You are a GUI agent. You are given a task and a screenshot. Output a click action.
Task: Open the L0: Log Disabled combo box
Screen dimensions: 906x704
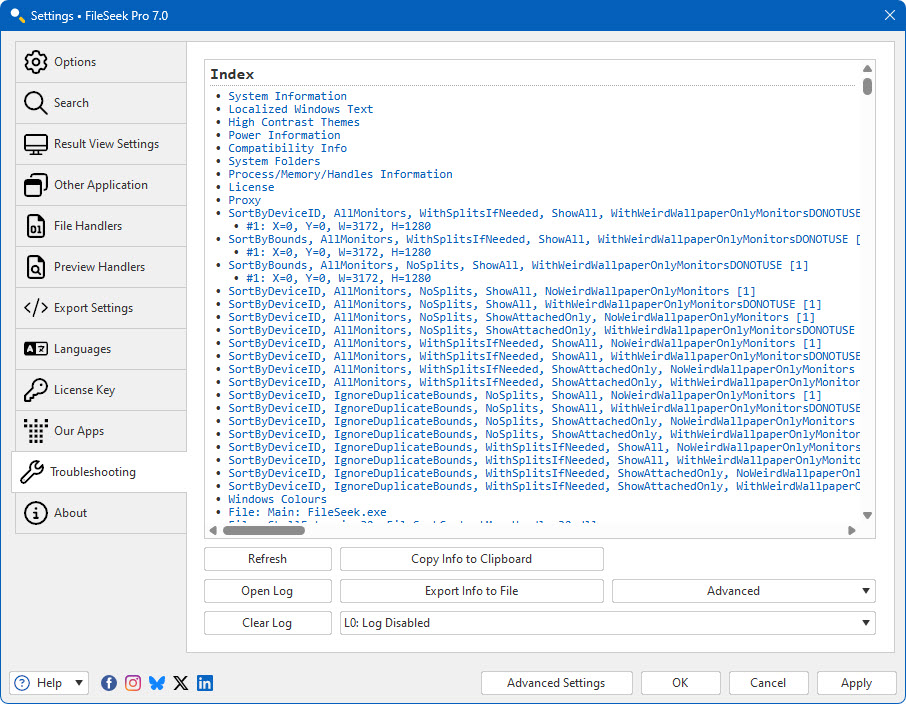608,623
